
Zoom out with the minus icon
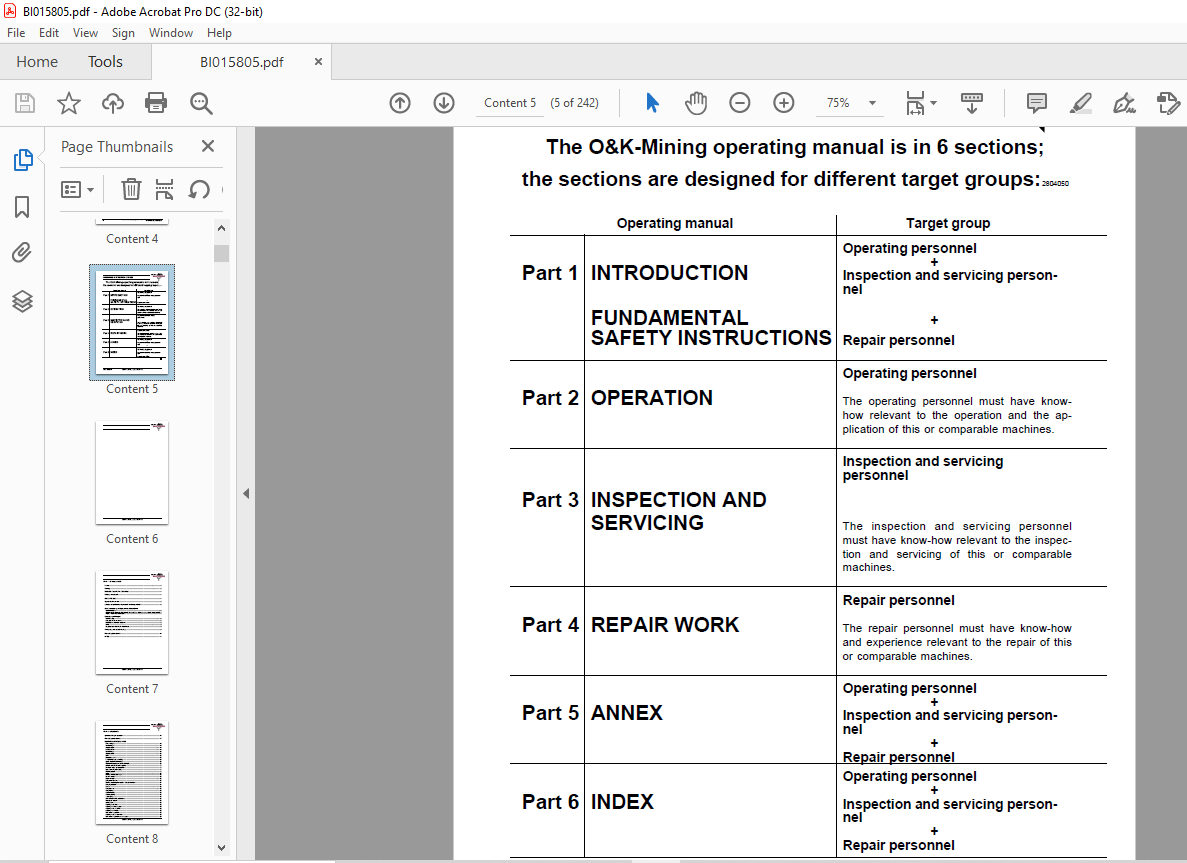(740, 103)
